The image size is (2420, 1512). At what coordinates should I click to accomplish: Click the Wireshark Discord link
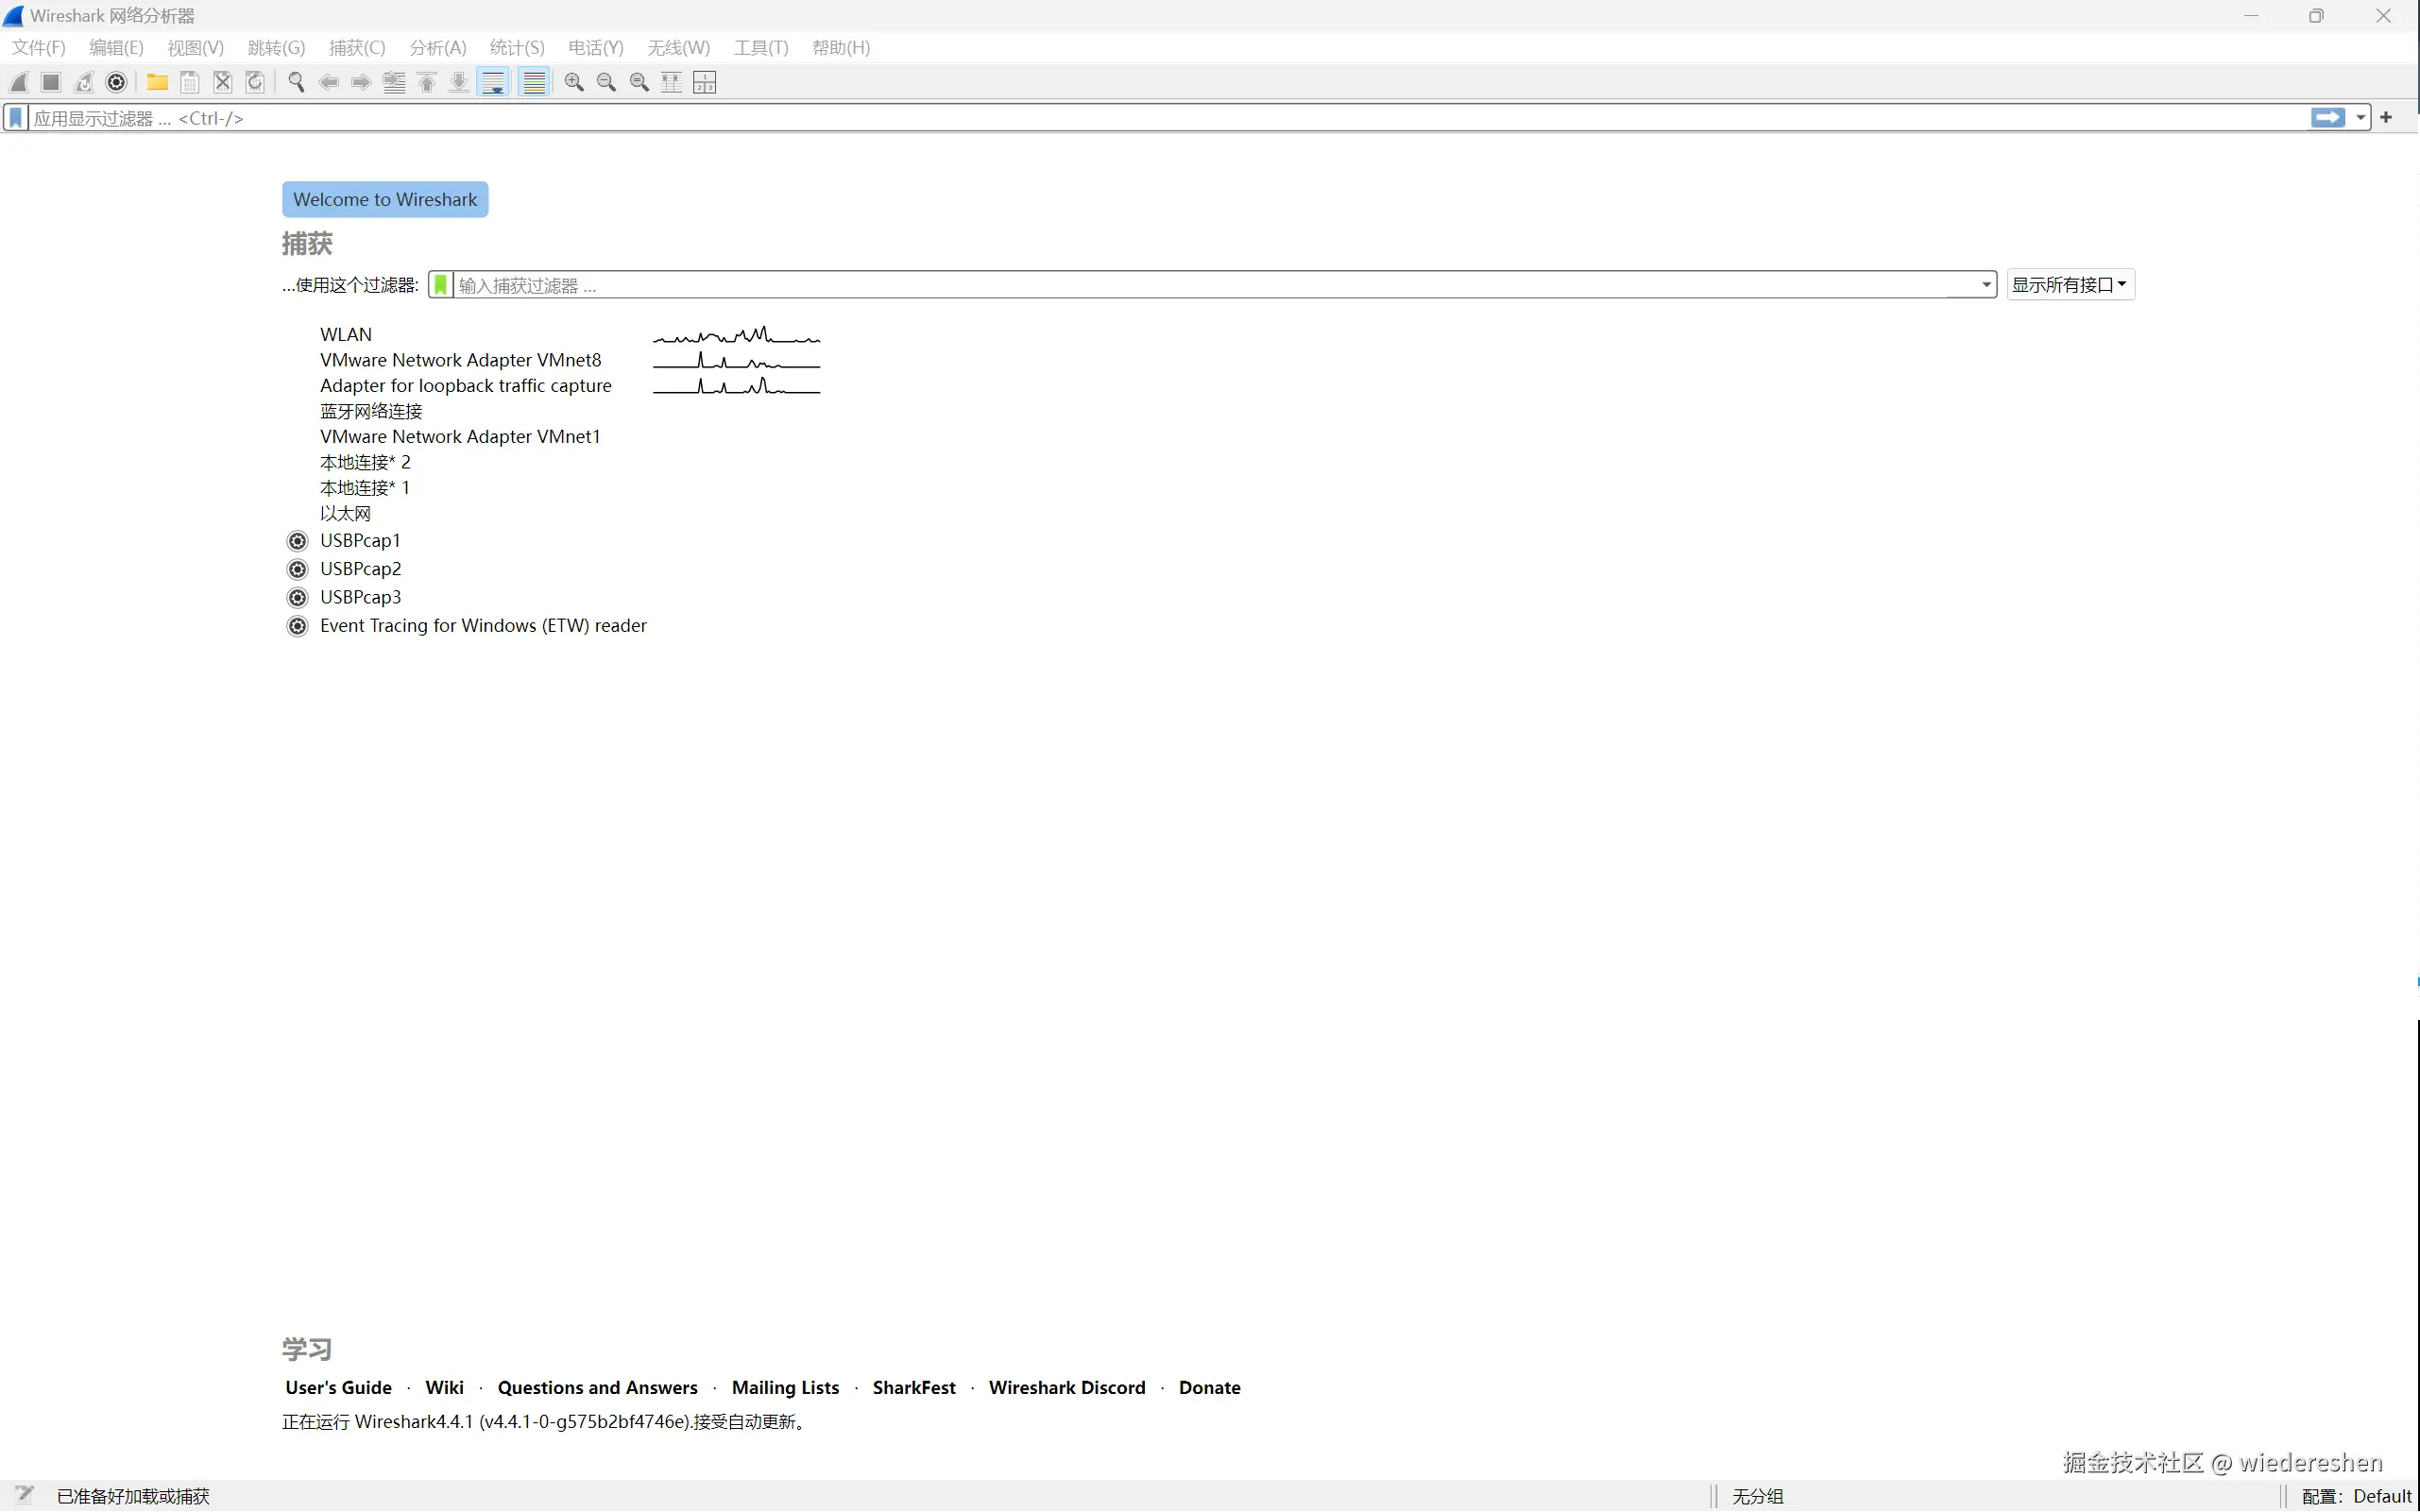1066,1387
